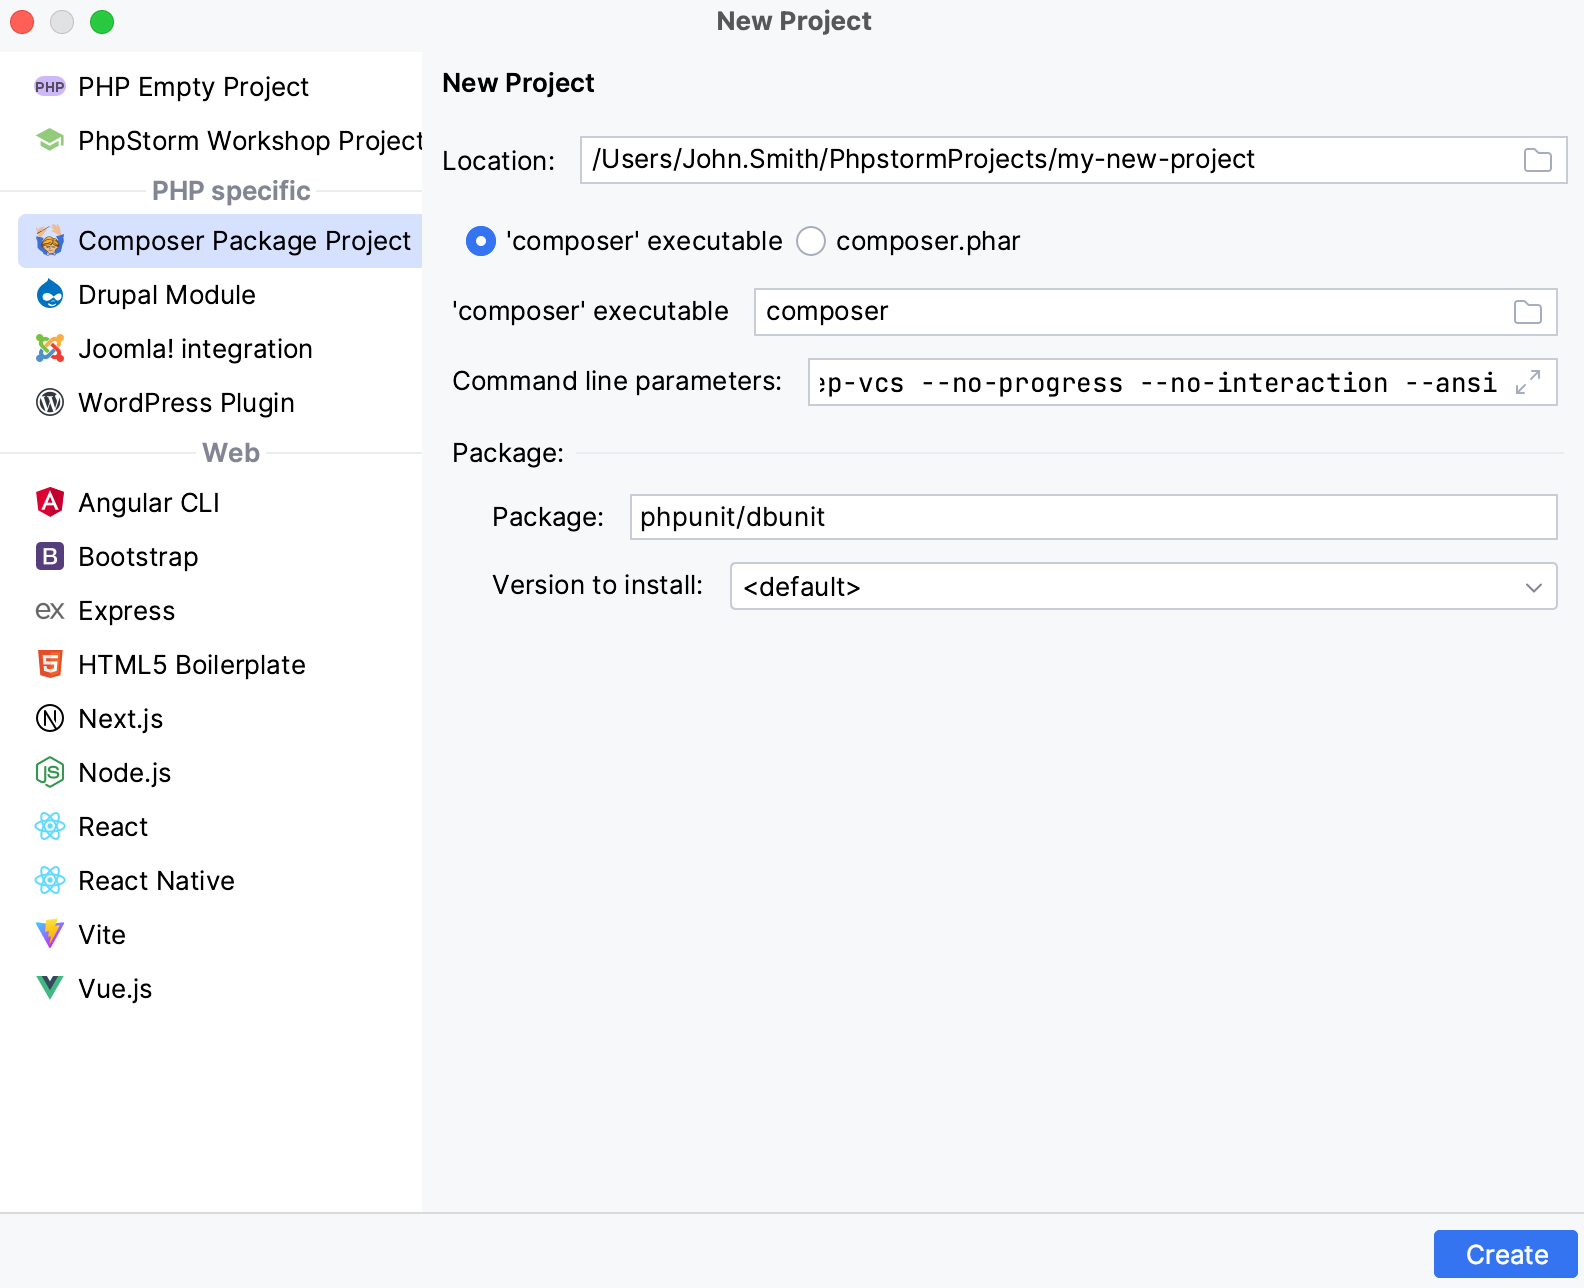Click the Joomla! integration icon
The width and height of the screenshot is (1584, 1288).
pyautogui.click(x=50, y=349)
